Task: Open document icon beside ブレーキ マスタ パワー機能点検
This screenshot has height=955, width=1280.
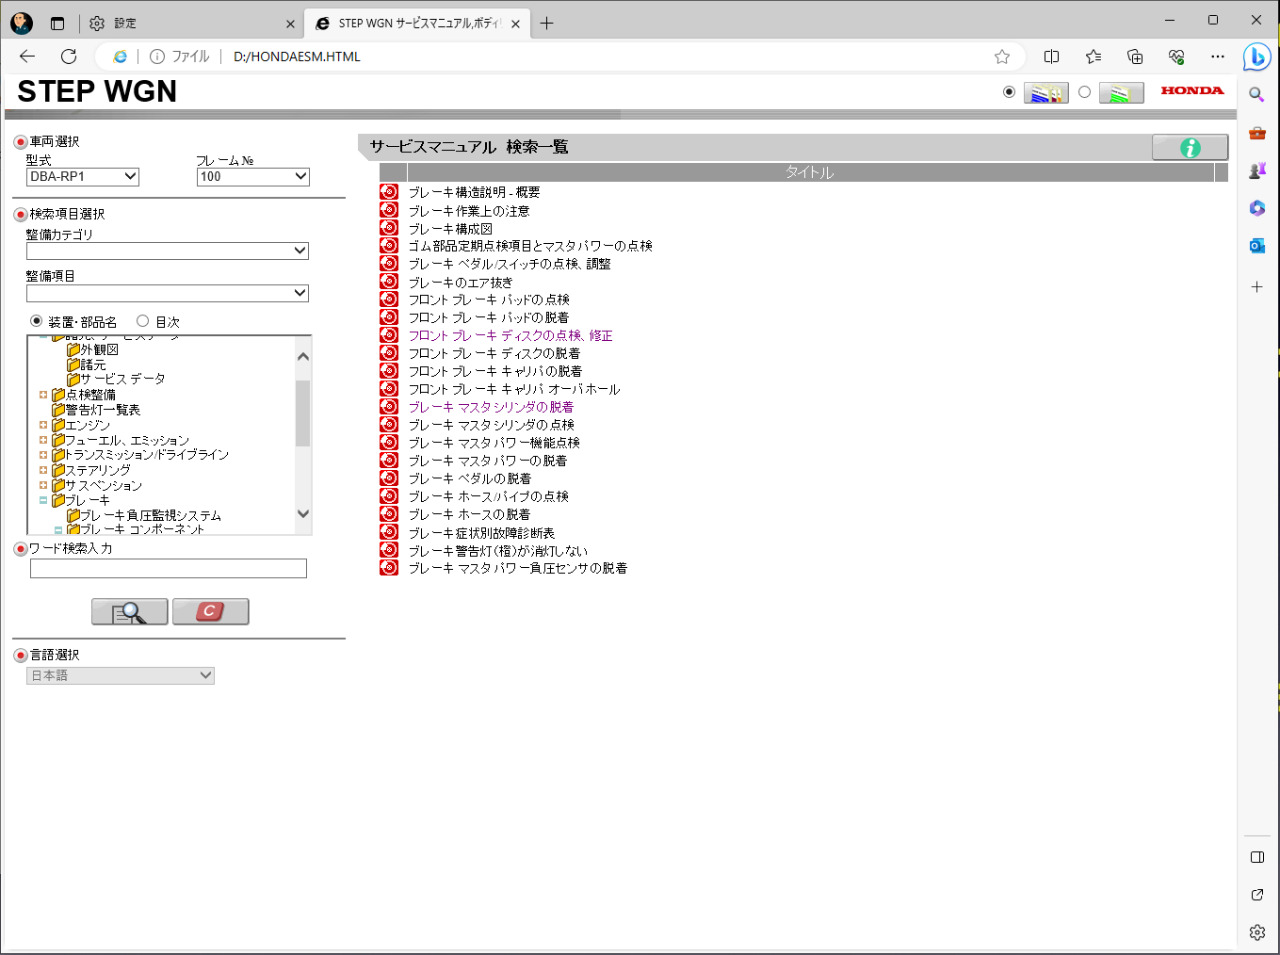Action: point(389,442)
